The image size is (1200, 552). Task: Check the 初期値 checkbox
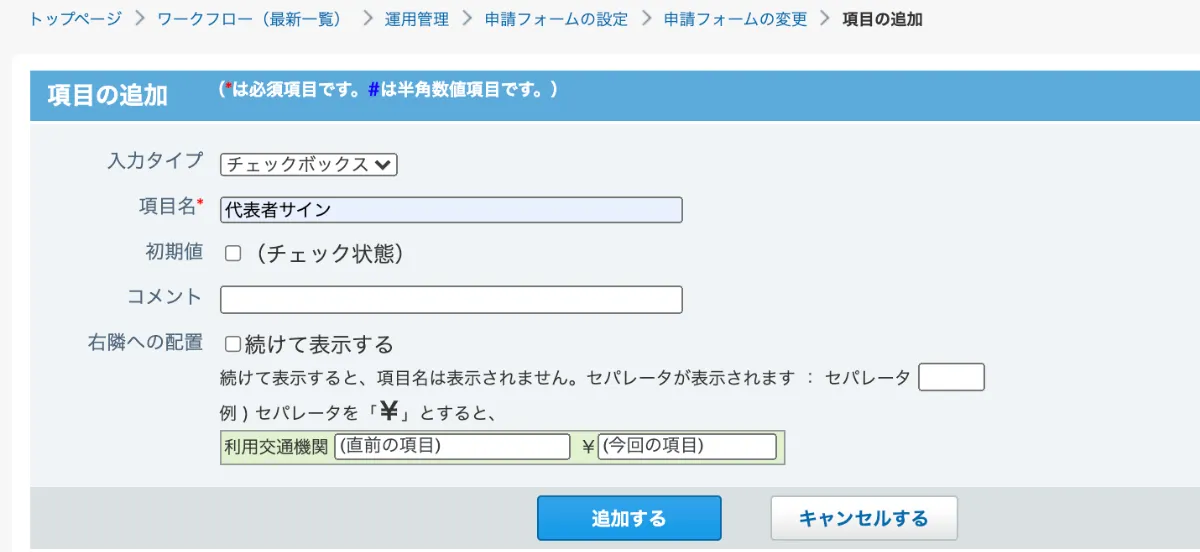[233, 254]
